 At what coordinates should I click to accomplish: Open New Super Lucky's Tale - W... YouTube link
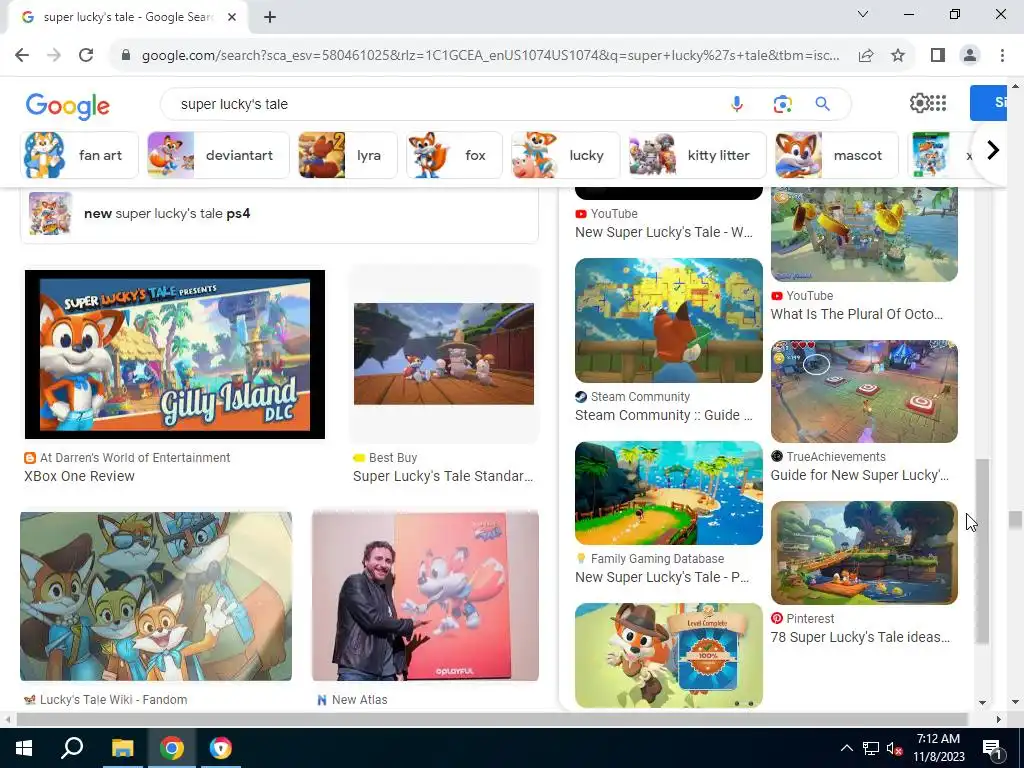[x=664, y=232]
